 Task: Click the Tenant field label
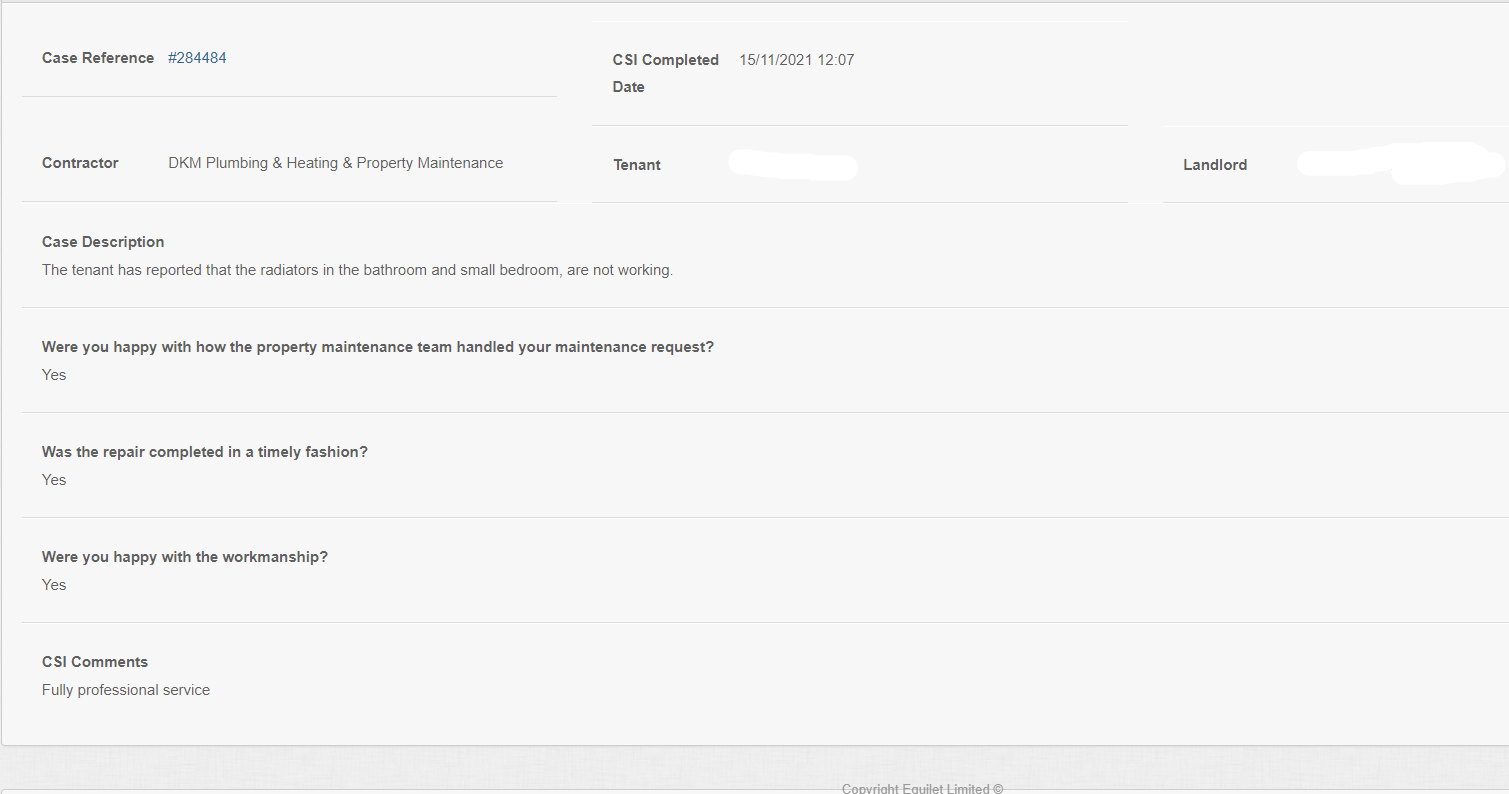(637, 165)
